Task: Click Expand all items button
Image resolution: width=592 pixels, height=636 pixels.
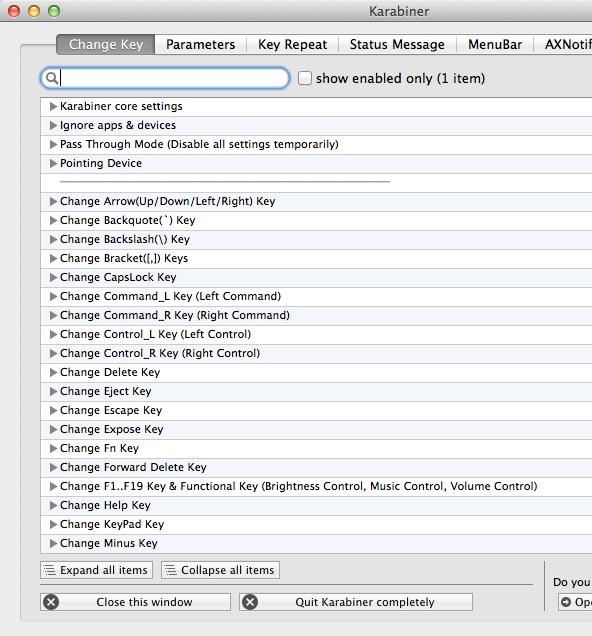Action: pyautogui.click(x=97, y=570)
